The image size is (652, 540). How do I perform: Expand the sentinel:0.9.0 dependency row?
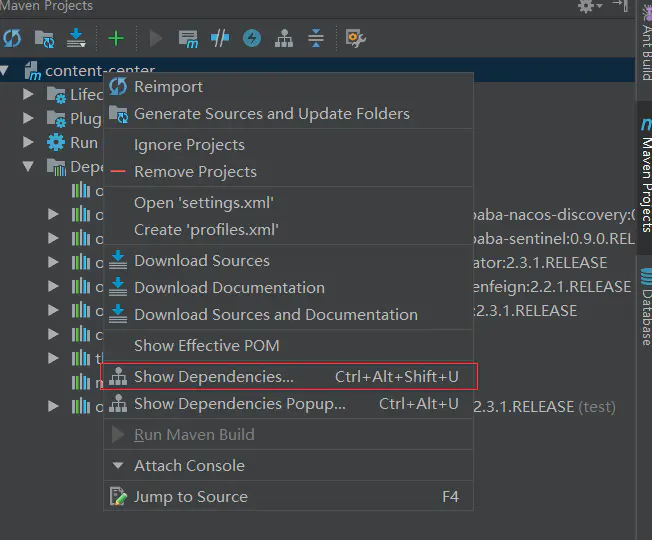[53, 239]
